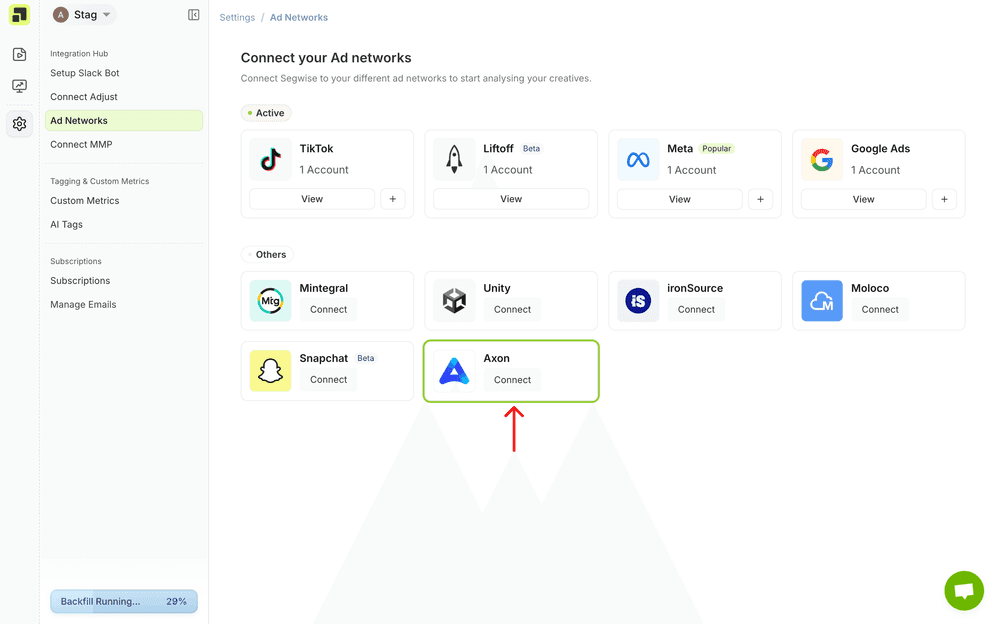Select Ad Networks in sidebar
1000x624 pixels.
pos(124,121)
